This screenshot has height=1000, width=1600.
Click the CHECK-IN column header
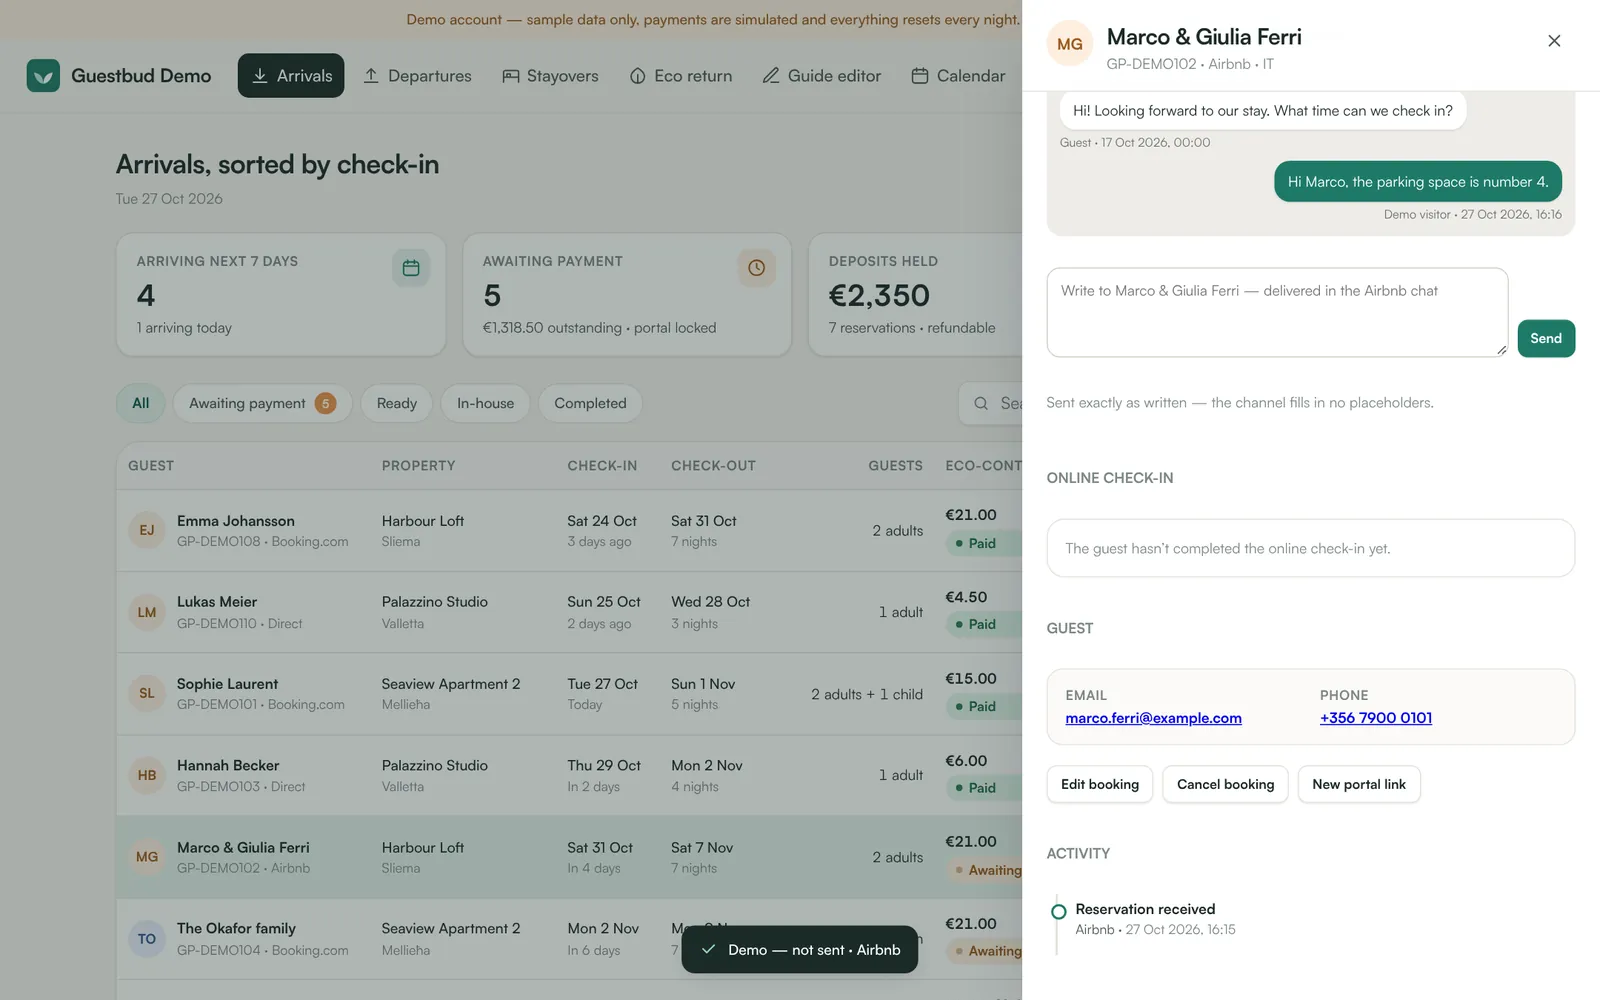coord(602,466)
